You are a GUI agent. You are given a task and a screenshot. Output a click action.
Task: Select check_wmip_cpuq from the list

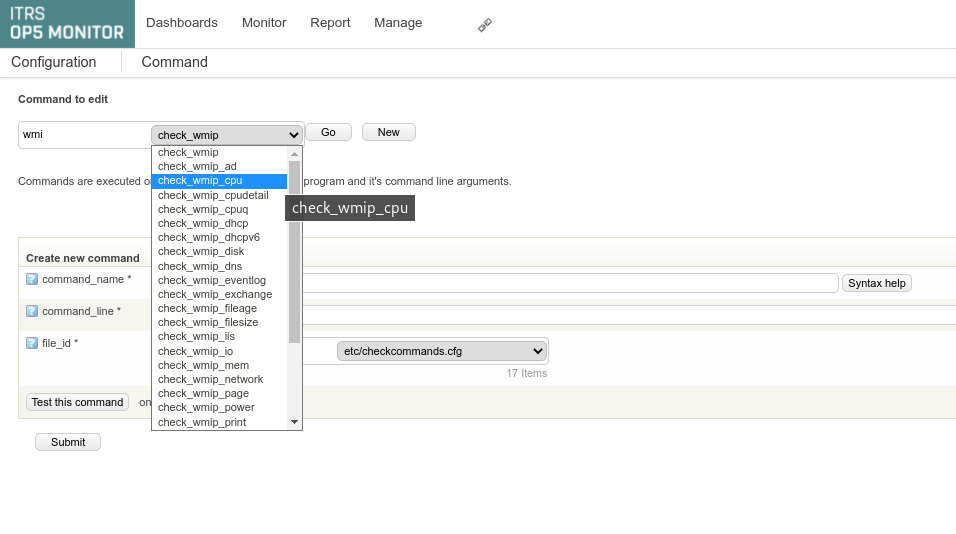coord(219,210)
